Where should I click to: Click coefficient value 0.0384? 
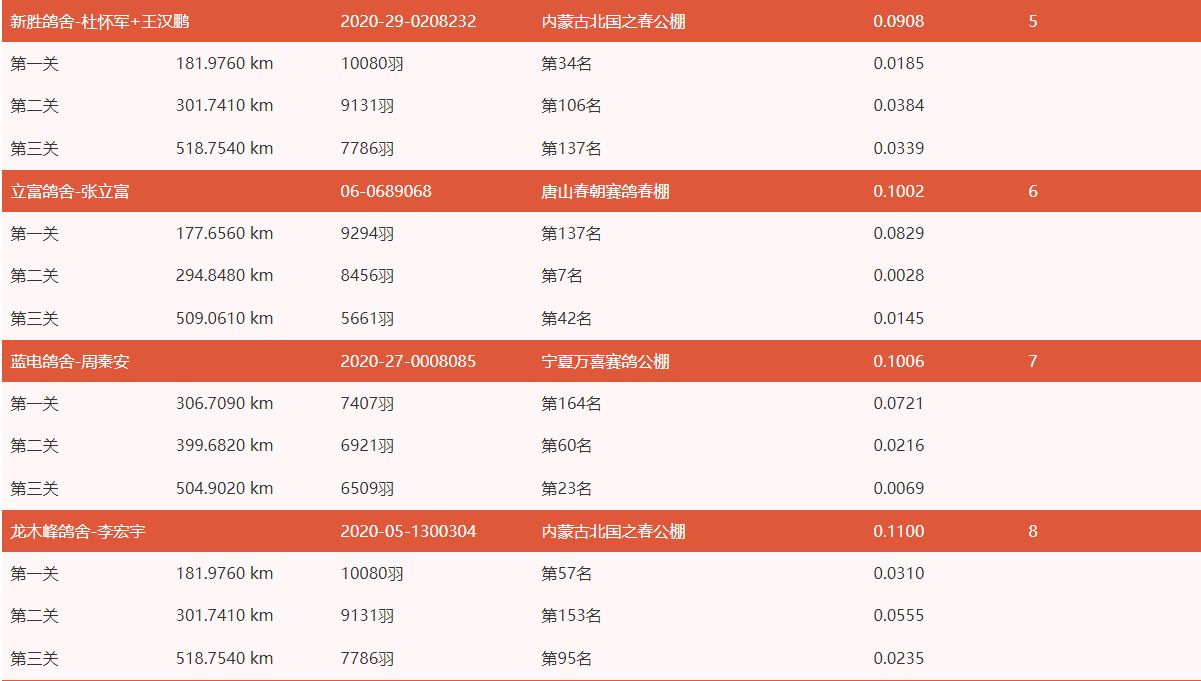pyautogui.click(x=899, y=106)
